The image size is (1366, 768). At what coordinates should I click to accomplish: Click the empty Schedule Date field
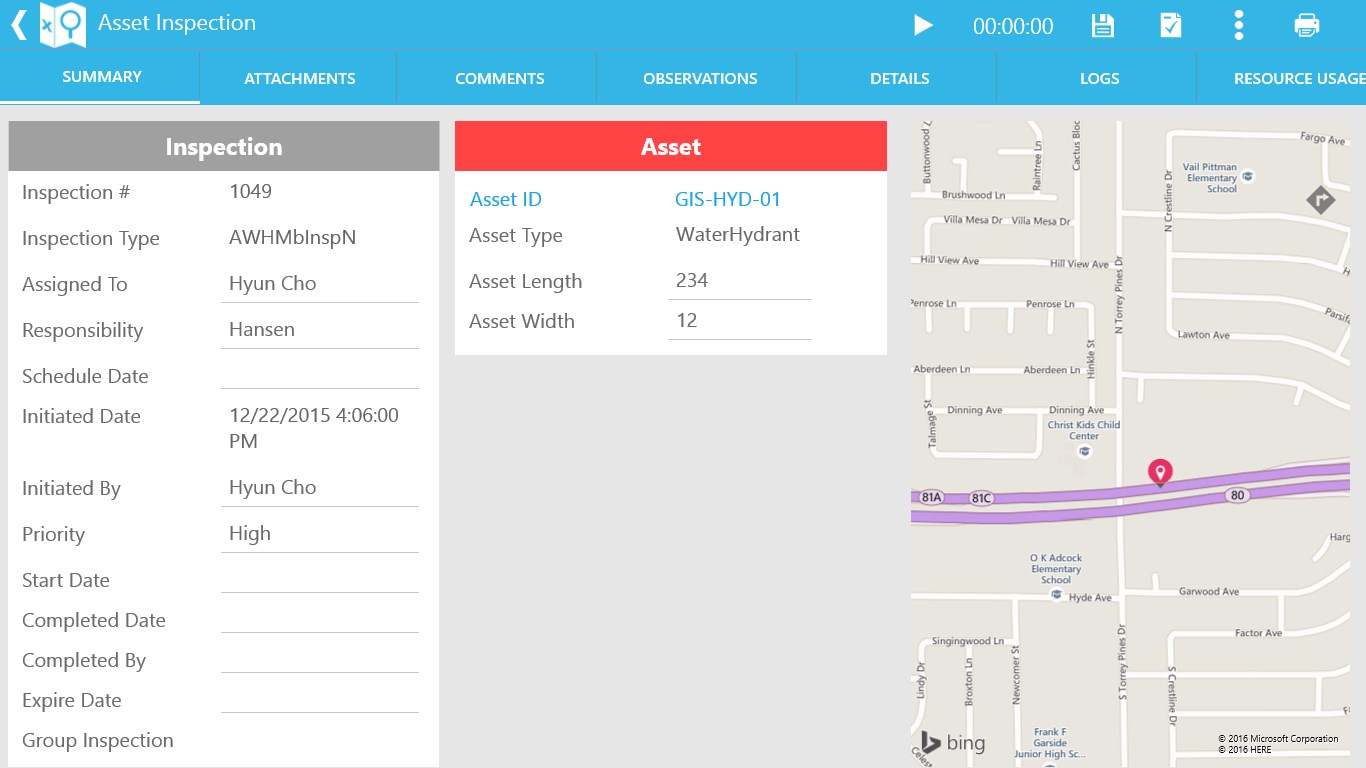pyautogui.click(x=320, y=378)
